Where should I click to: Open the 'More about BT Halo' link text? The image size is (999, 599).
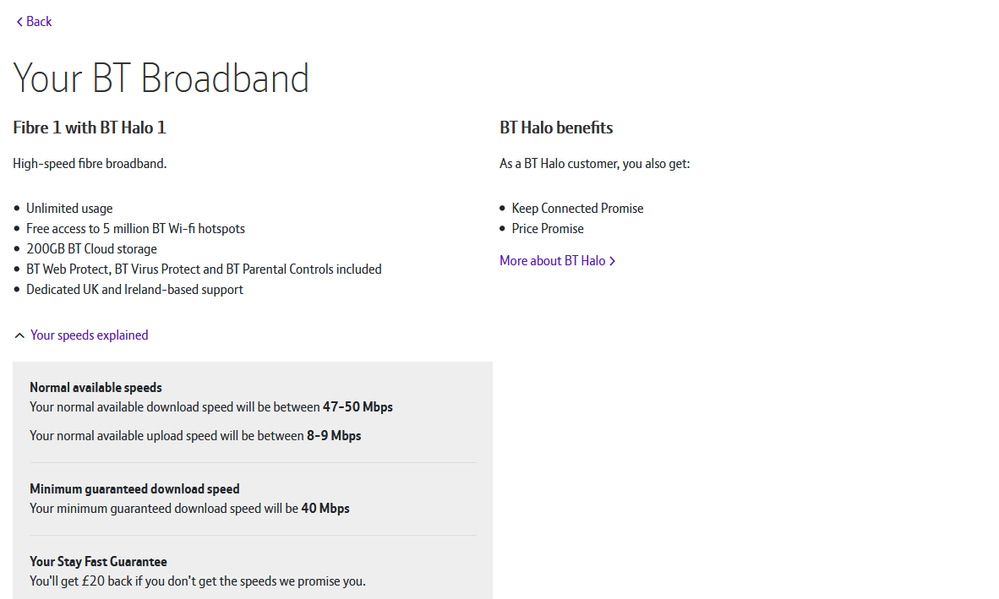tap(552, 261)
